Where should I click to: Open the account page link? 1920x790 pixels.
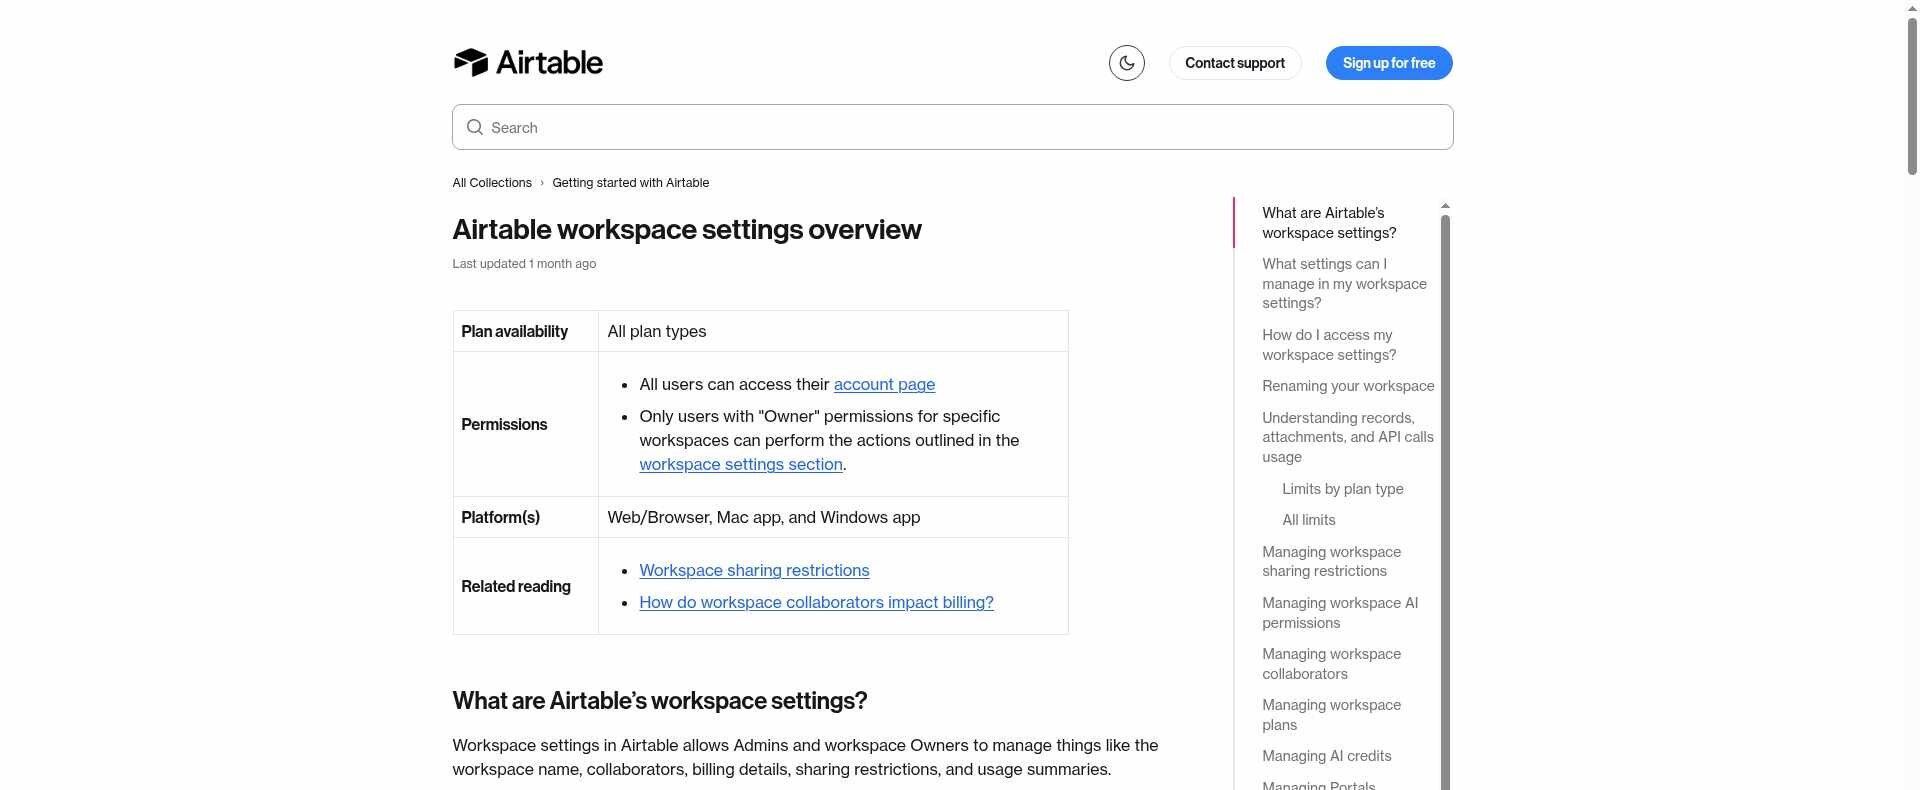(x=884, y=384)
